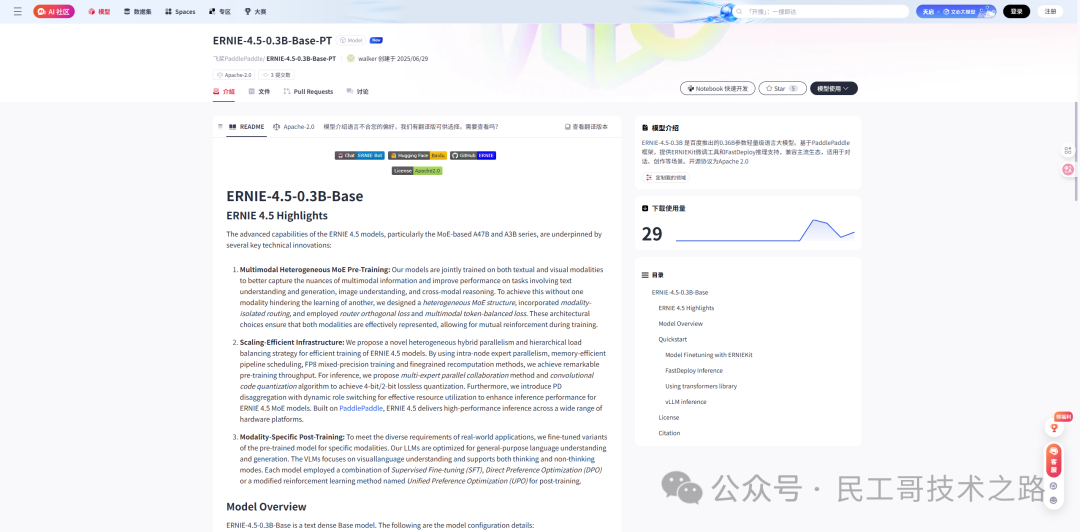This screenshot has height=532, width=1080.
Task: Jump to Model Overview in contents
Action: [x=681, y=324]
